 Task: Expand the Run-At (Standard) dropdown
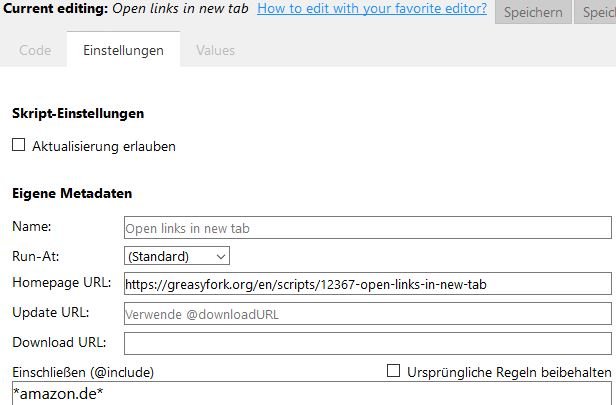(177, 256)
